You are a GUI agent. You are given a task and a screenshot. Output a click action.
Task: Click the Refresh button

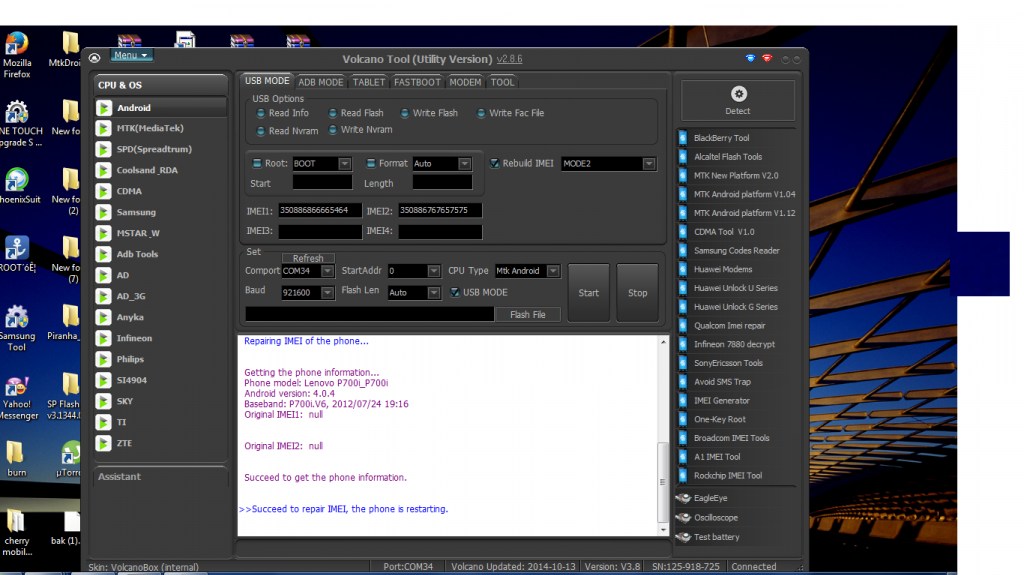coord(308,258)
